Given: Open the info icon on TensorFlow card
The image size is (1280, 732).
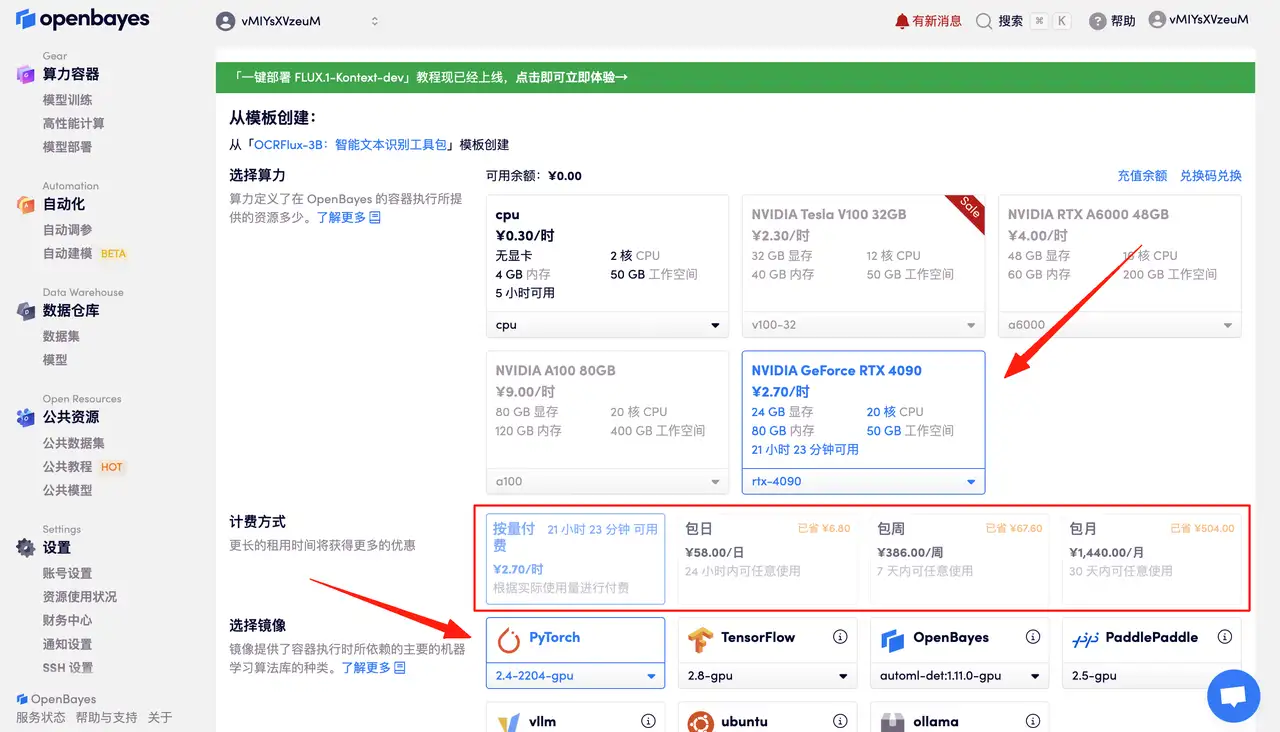Looking at the screenshot, I should pyautogui.click(x=840, y=637).
